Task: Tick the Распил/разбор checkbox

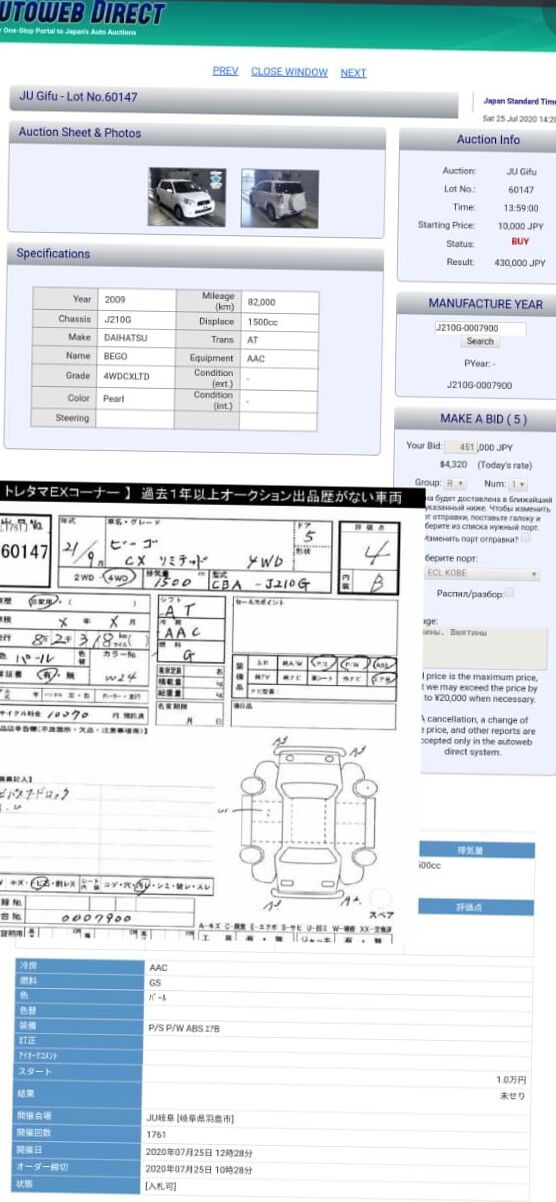Action: pyautogui.click(x=509, y=592)
